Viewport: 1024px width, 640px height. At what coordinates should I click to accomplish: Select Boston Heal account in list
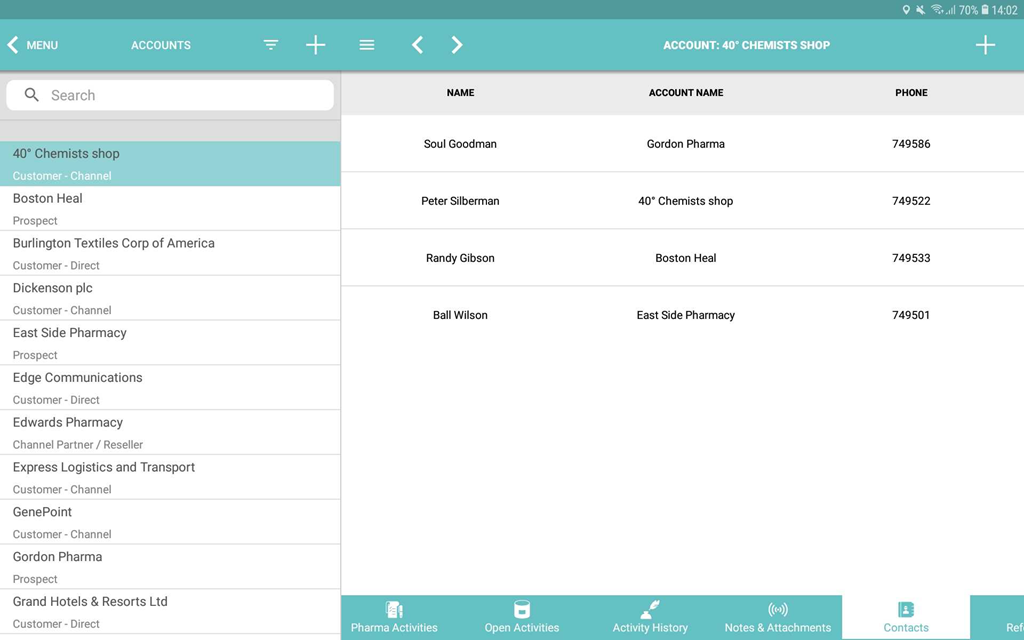coord(170,208)
